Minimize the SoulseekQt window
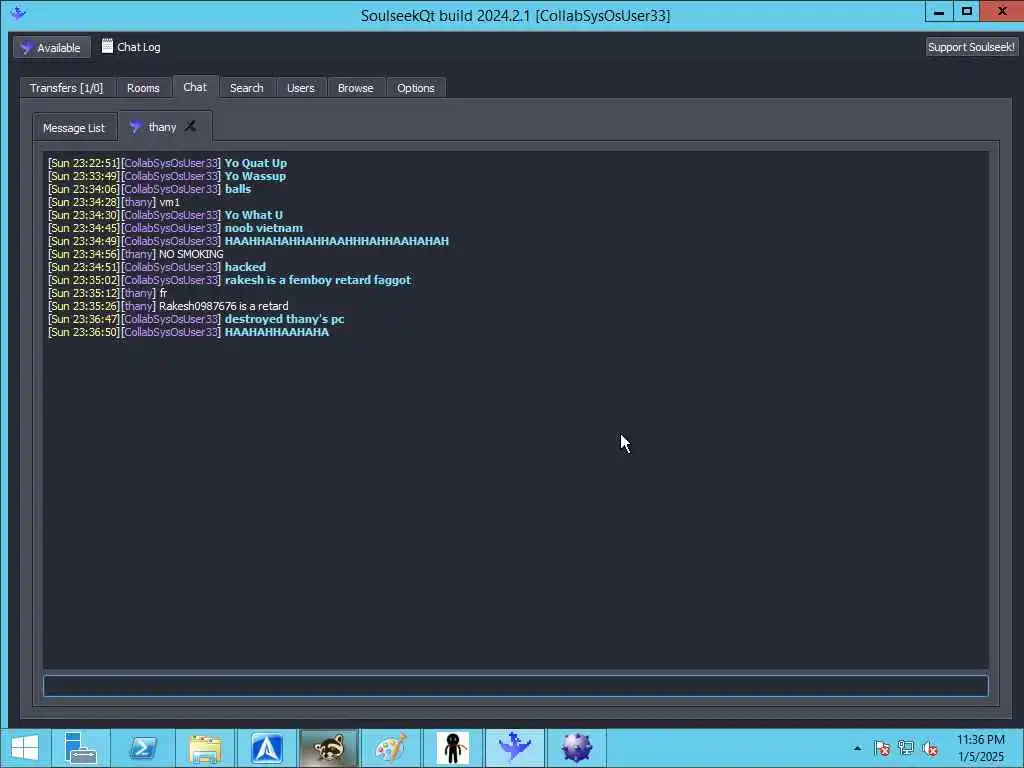Viewport: 1024px width, 768px height. 940,12
